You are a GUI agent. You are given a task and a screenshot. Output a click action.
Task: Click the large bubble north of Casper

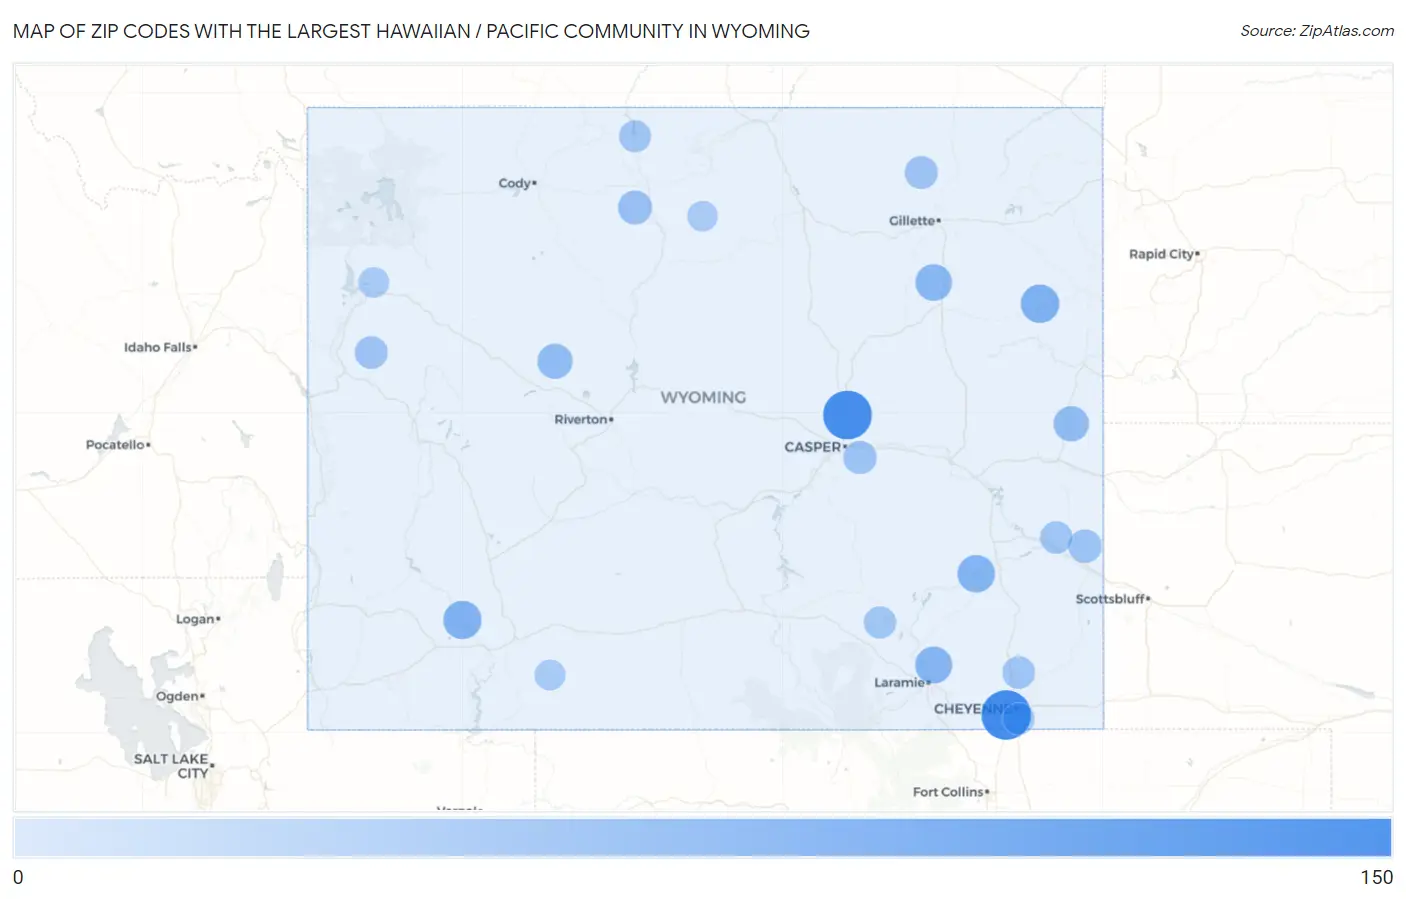[847, 415]
